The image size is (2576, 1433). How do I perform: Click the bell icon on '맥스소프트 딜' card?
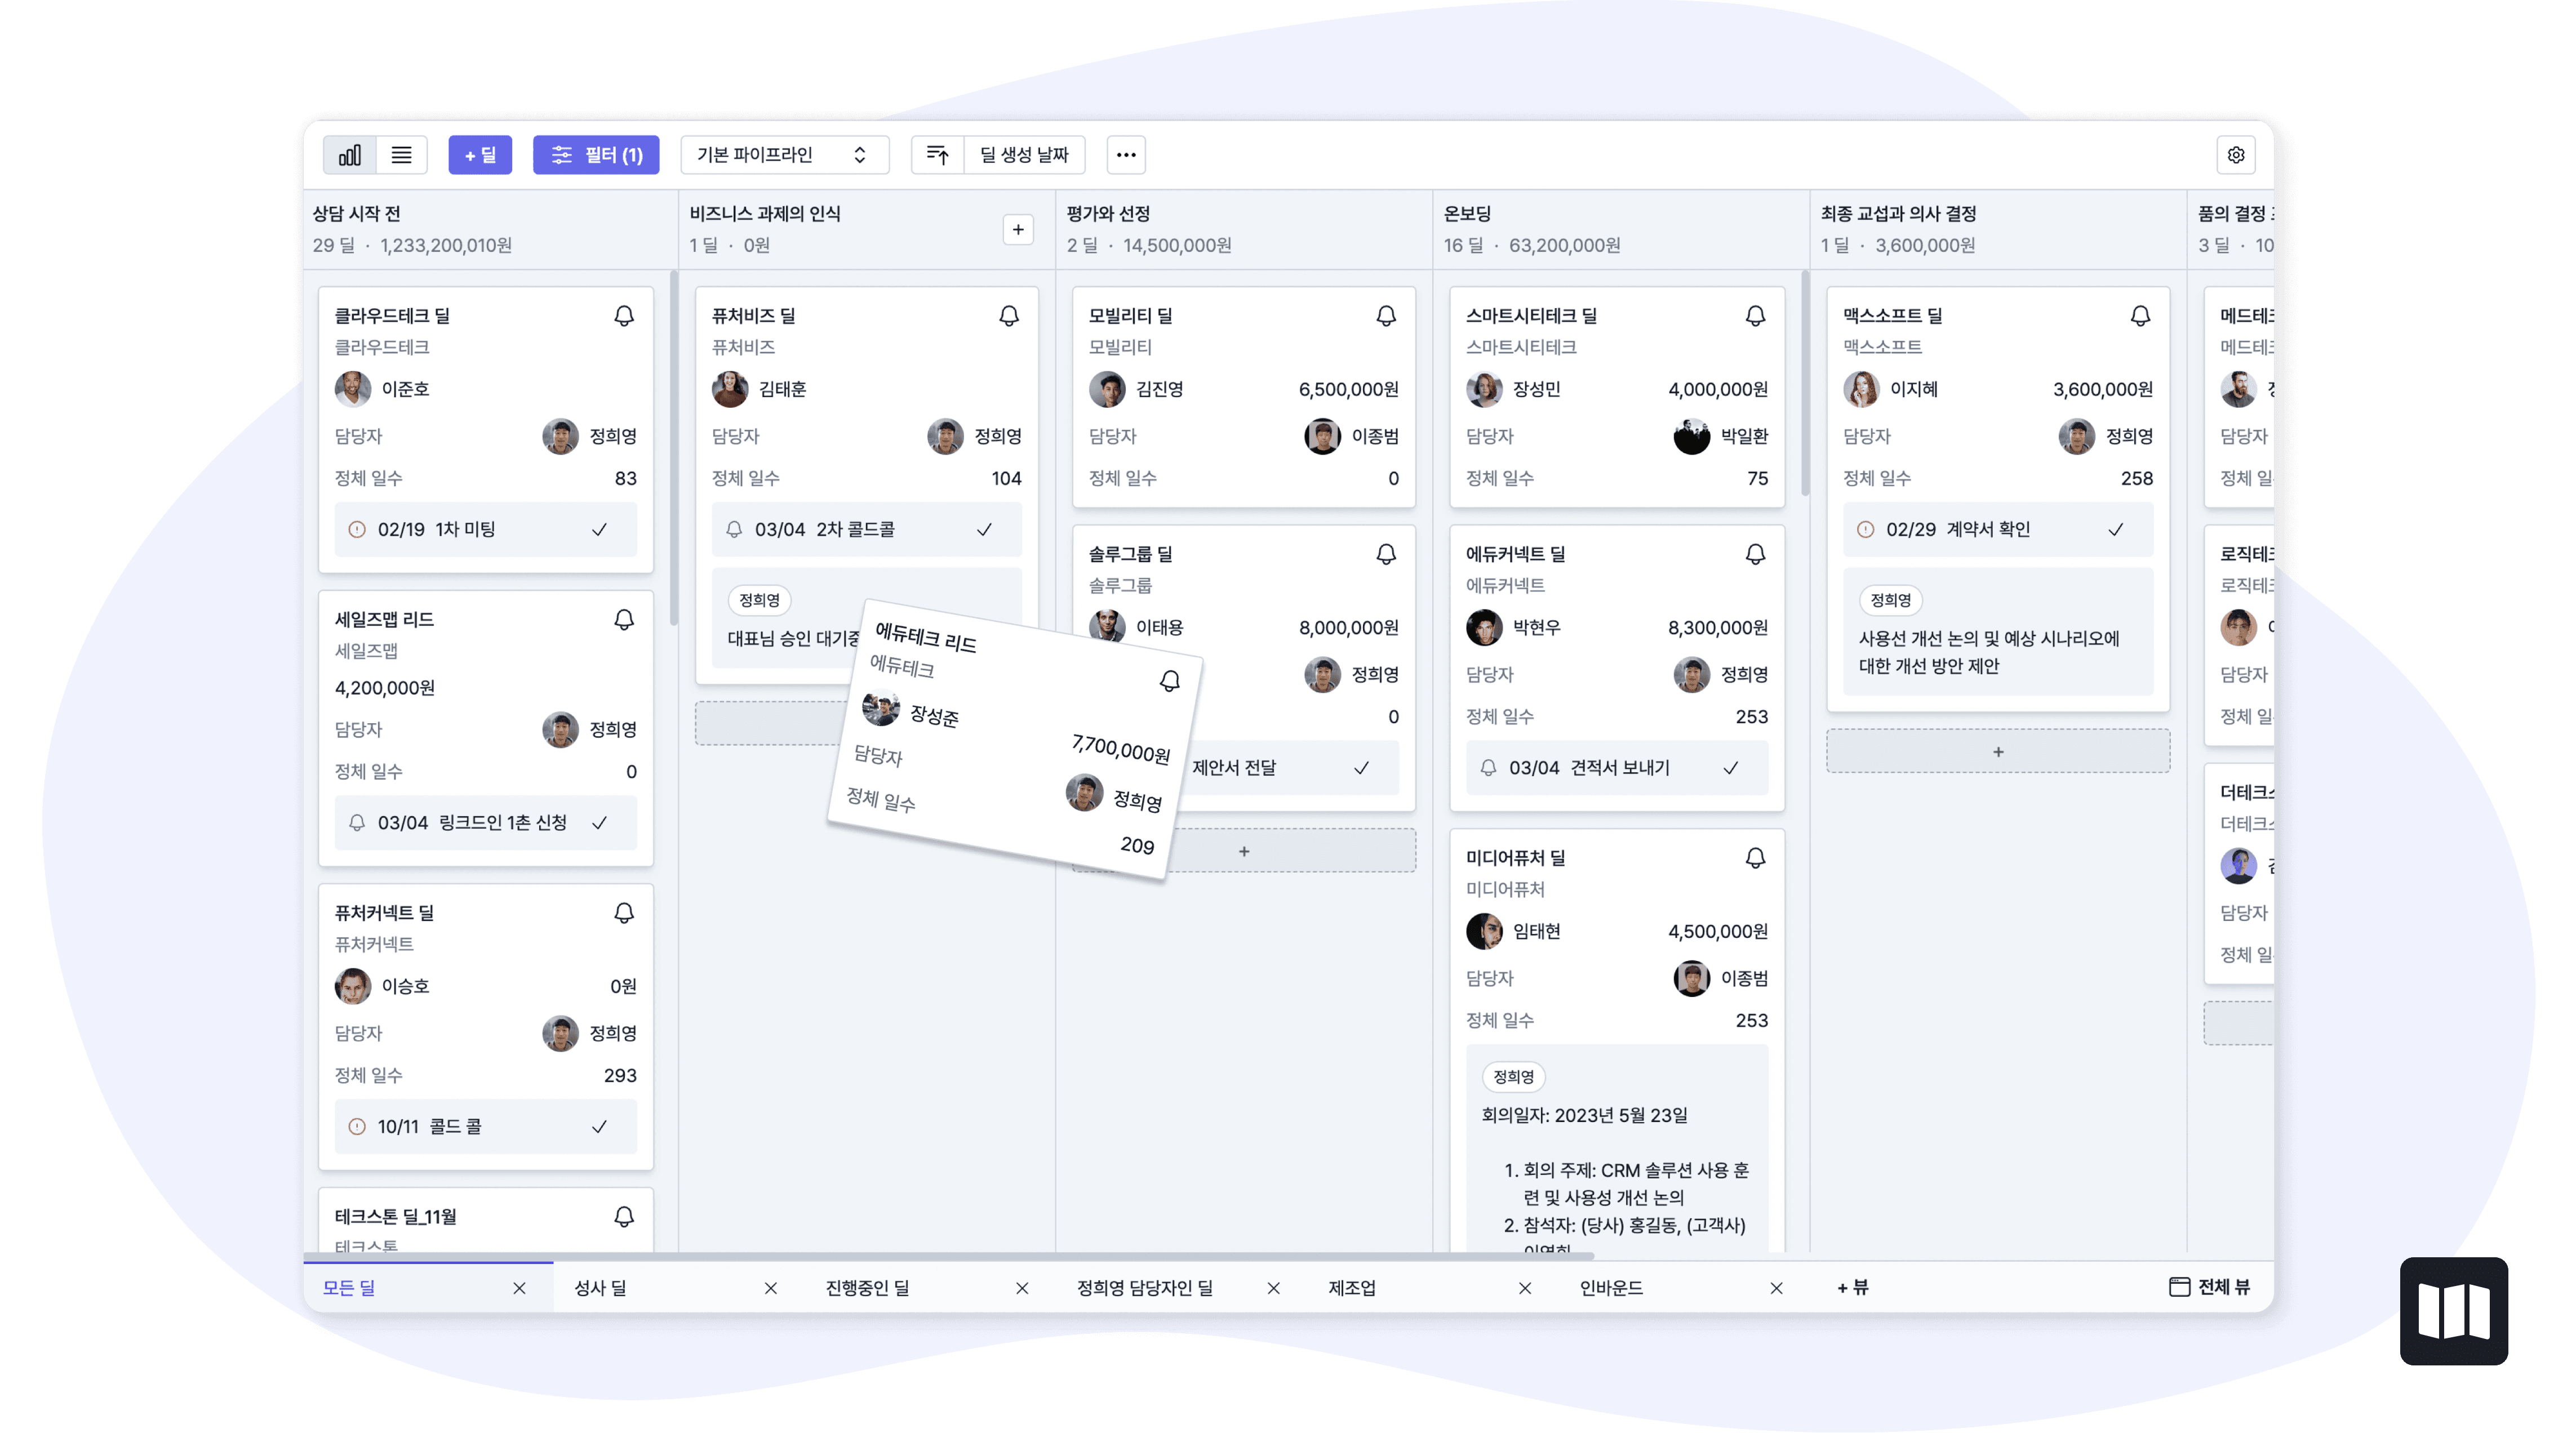click(x=2140, y=316)
